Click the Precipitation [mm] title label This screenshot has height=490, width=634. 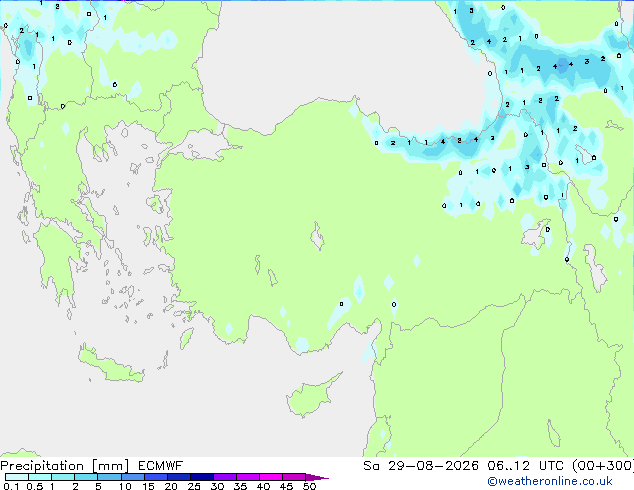click(x=65, y=466)
